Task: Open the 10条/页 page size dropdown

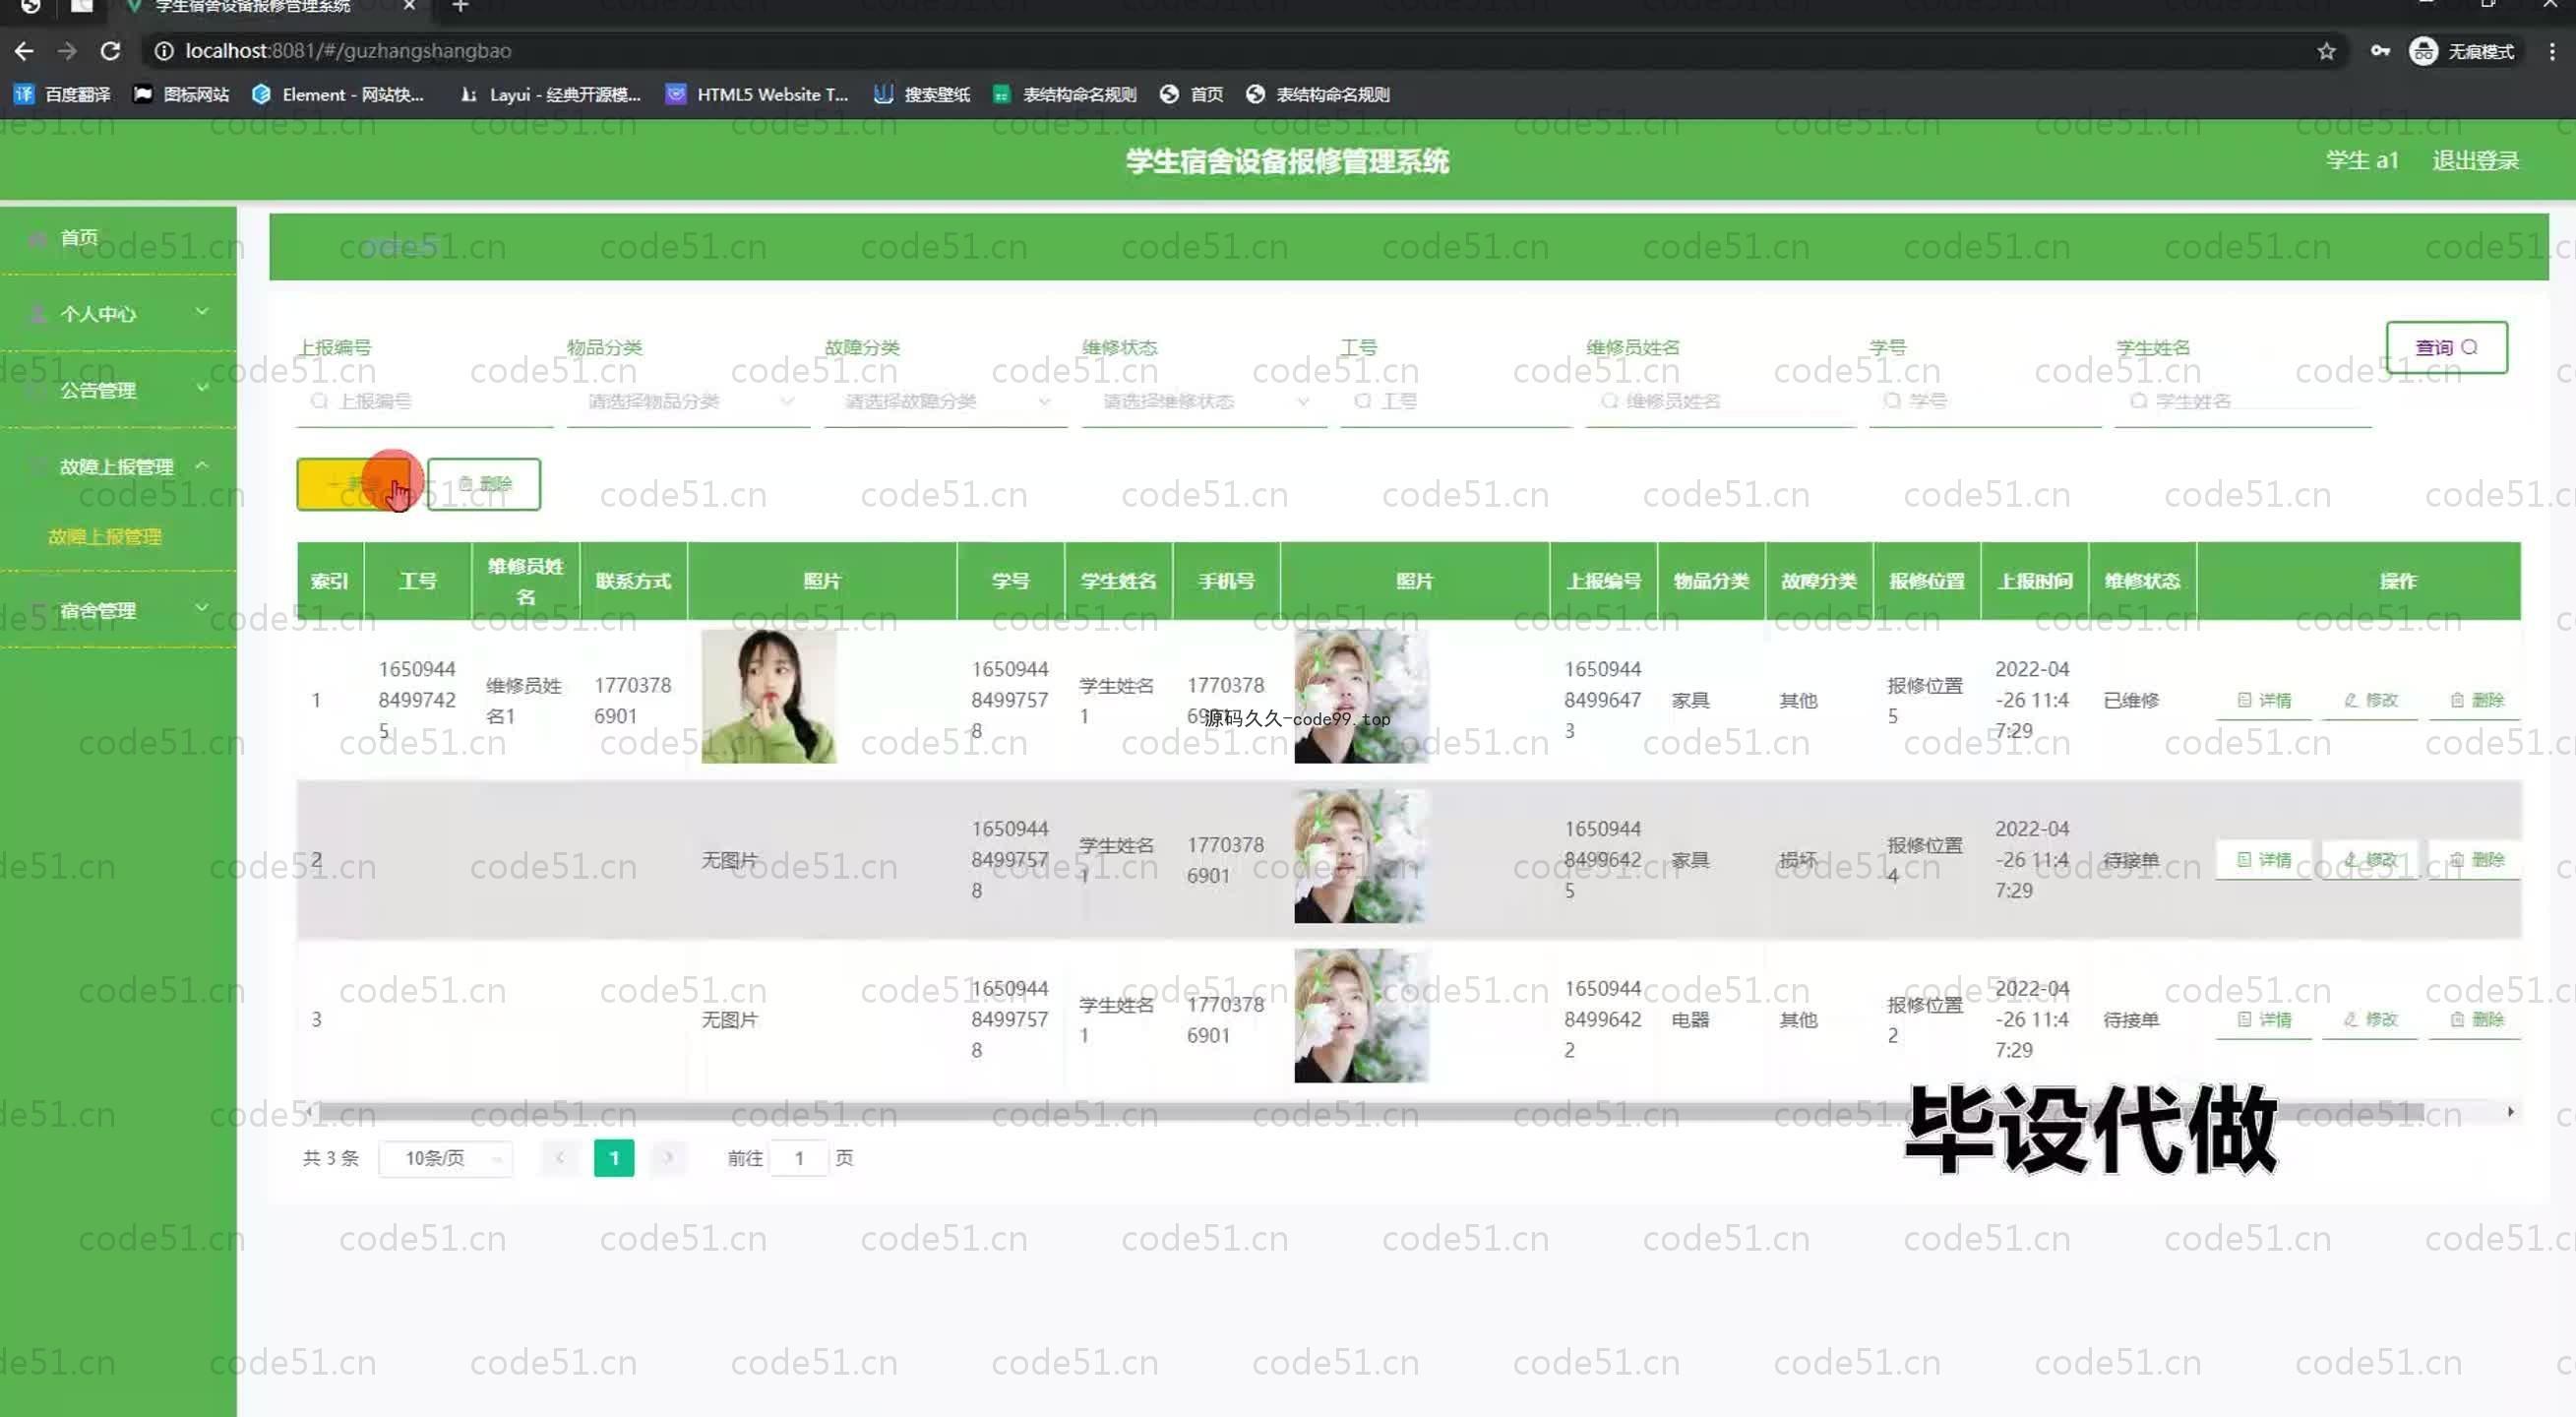Action: coord(446,1158)
